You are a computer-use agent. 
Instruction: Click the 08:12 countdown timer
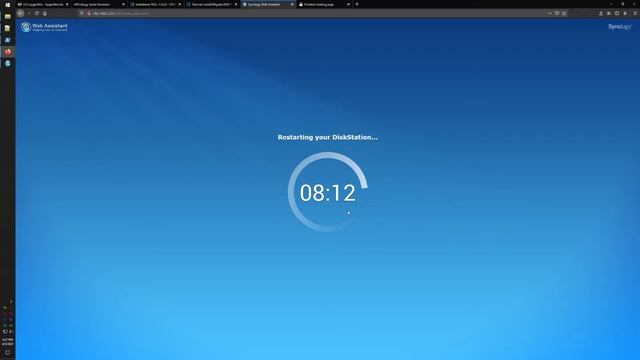click(x=328, y=193)
